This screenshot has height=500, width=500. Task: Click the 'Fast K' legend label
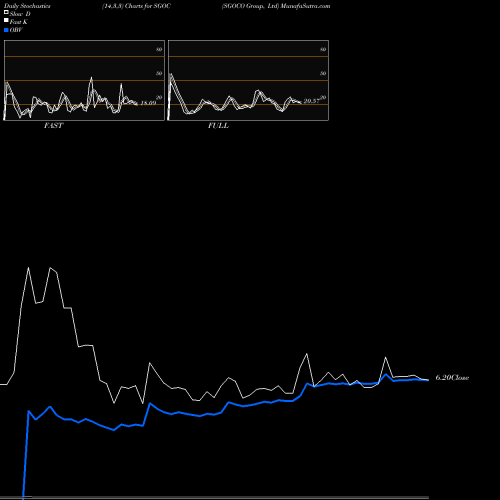click(18, 22)
